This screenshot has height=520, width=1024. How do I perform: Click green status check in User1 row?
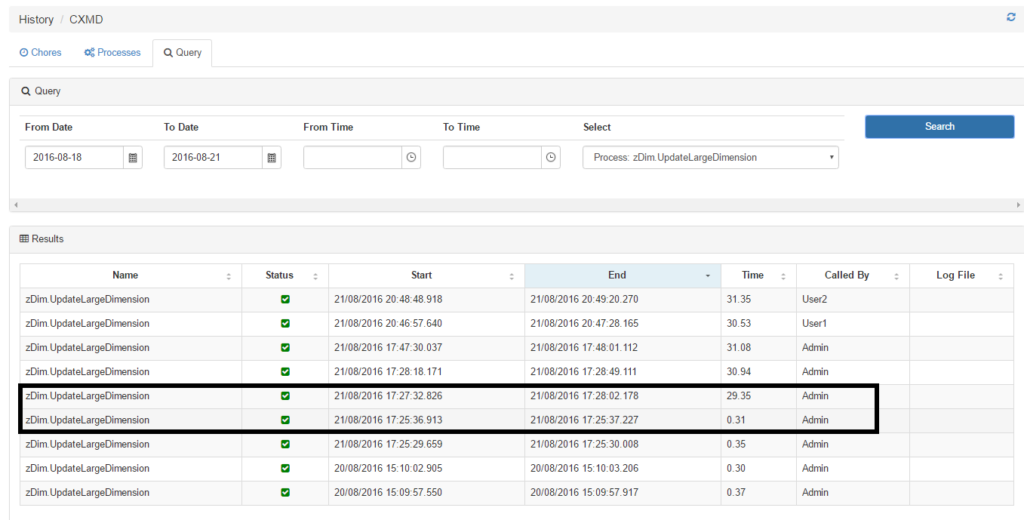coord(285,324)
